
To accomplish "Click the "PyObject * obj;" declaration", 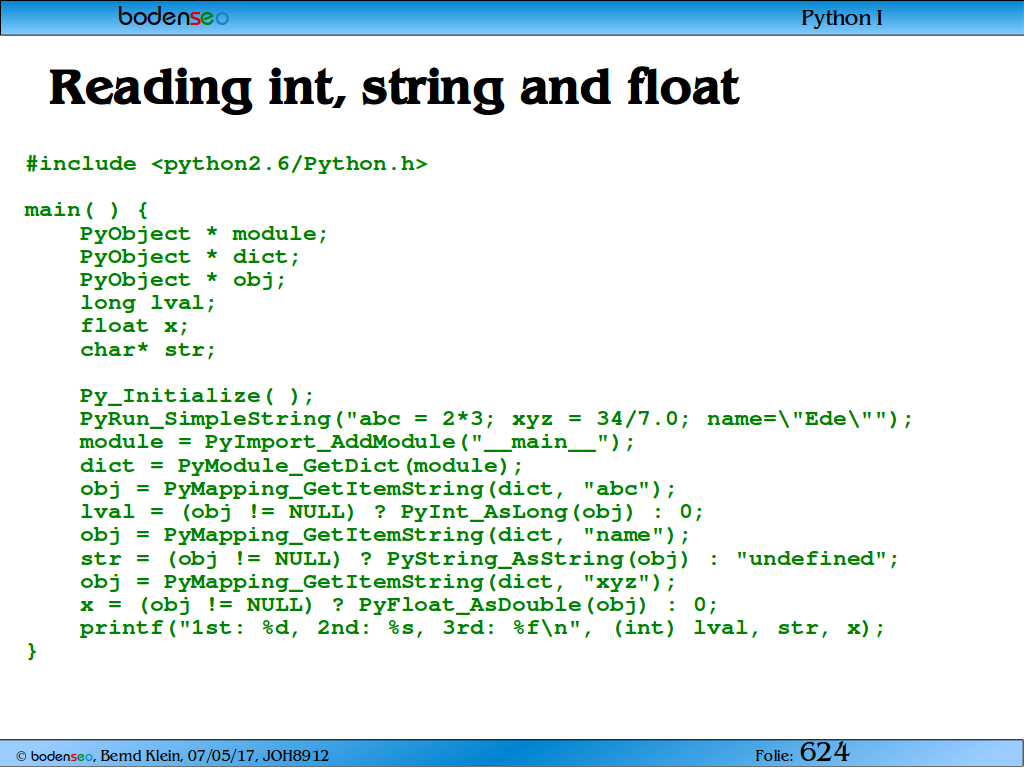I will (183, 280).
